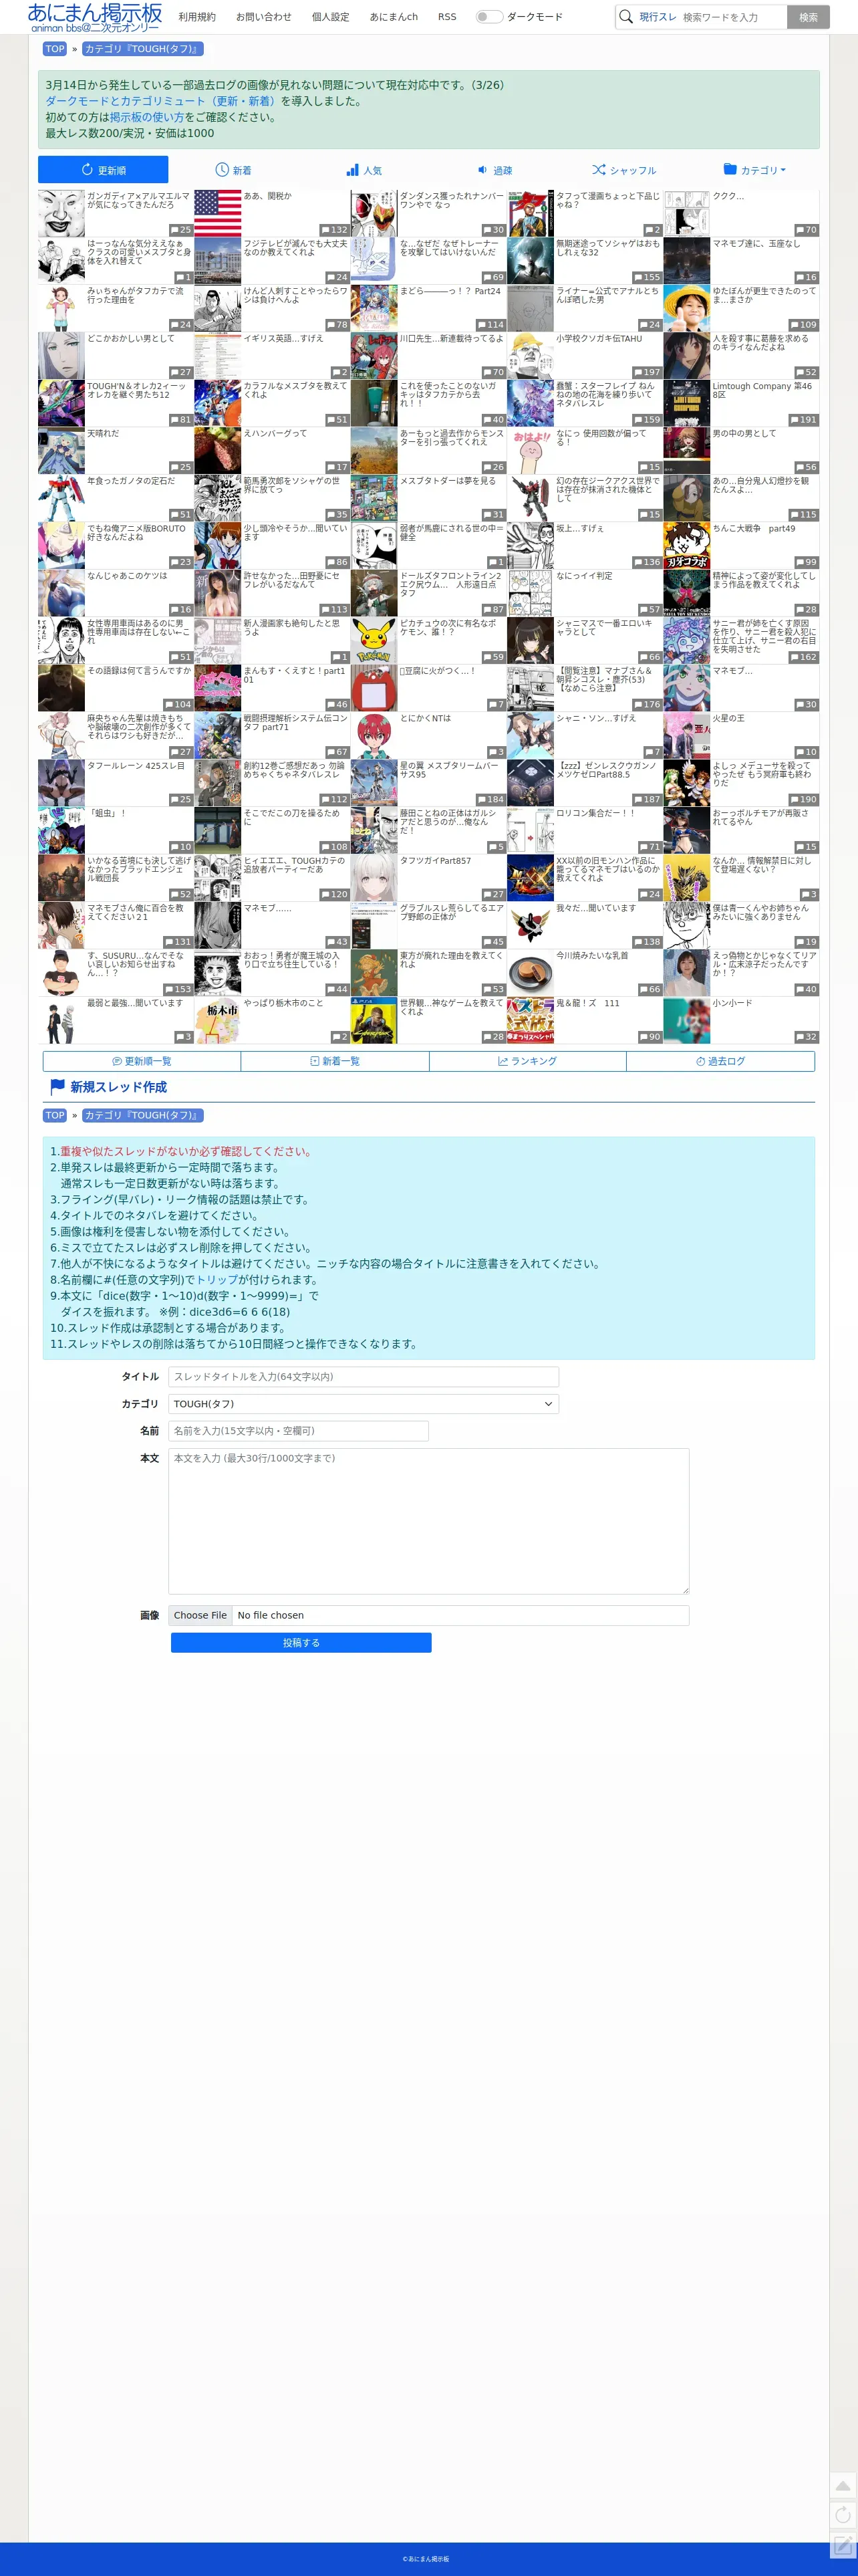Open the American flag thumbnail thread
This screenshot has height=2576, width=858.
218,213
